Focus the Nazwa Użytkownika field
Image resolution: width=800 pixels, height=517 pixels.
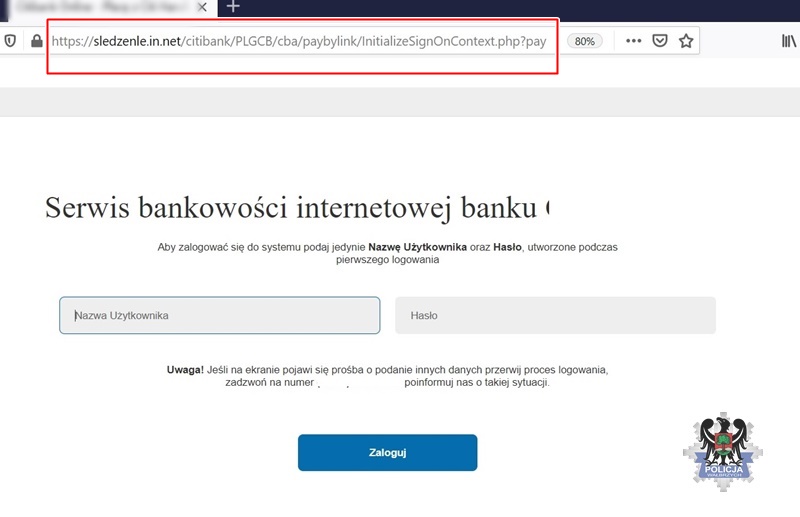[x=220, y=315]
